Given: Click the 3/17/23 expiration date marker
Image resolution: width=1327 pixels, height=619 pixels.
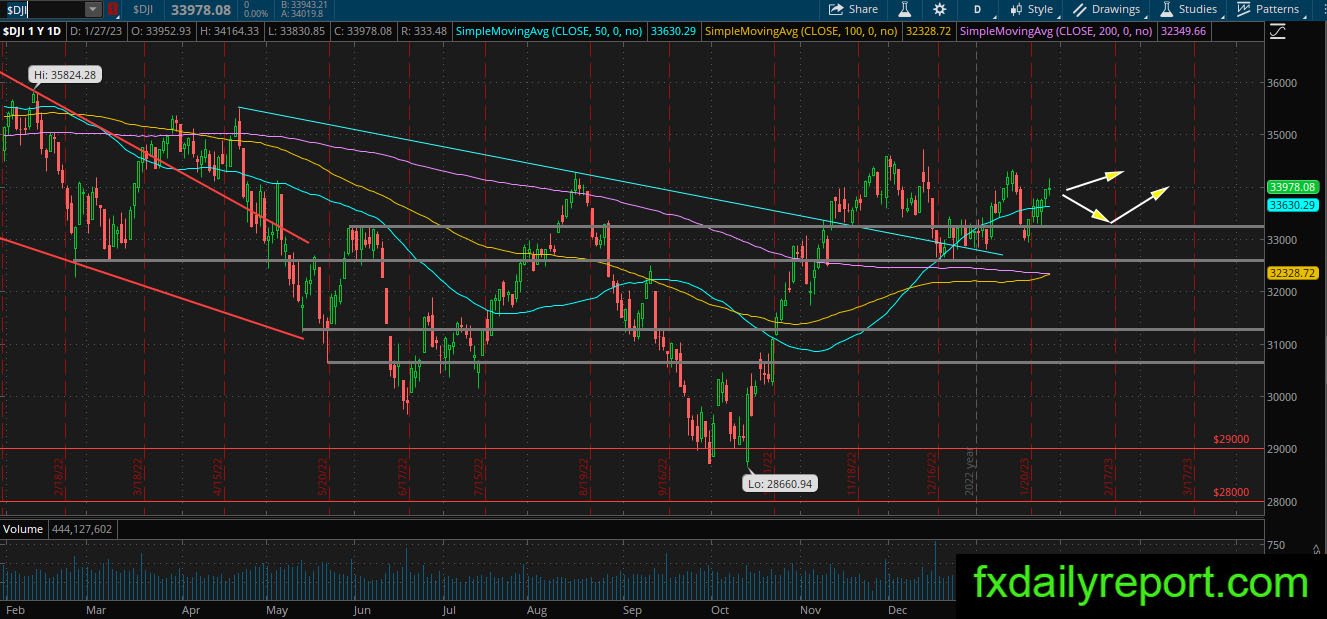Looking at the screenshot, I should pos(1188,475).
